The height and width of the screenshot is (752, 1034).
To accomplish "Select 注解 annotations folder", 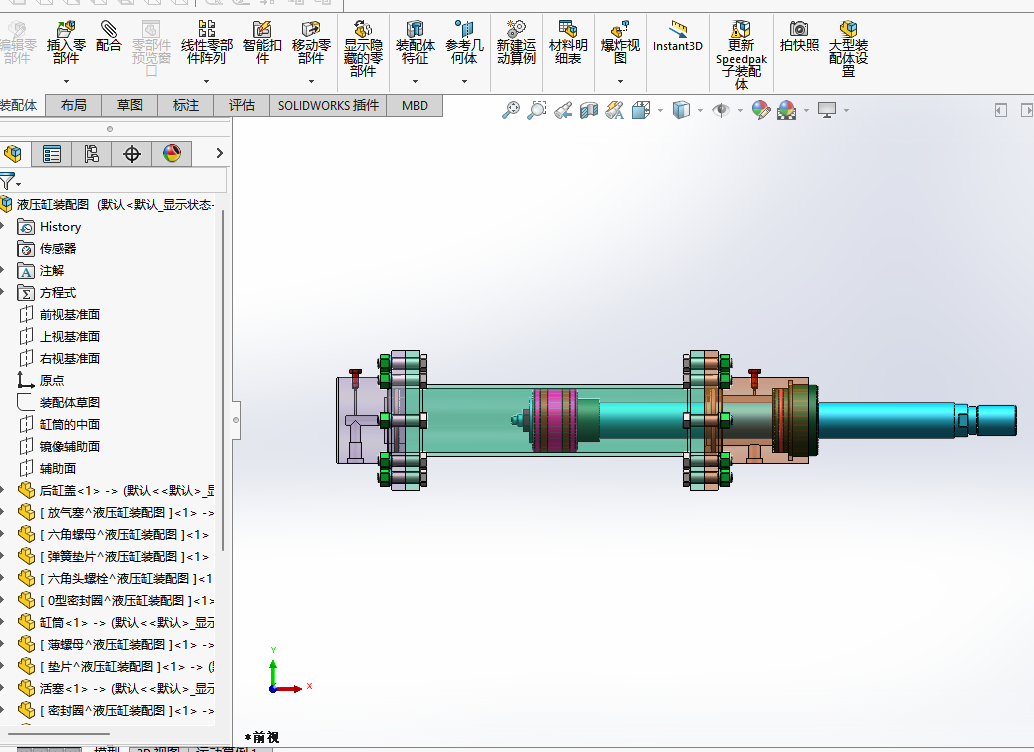I will tap(51, 270).
